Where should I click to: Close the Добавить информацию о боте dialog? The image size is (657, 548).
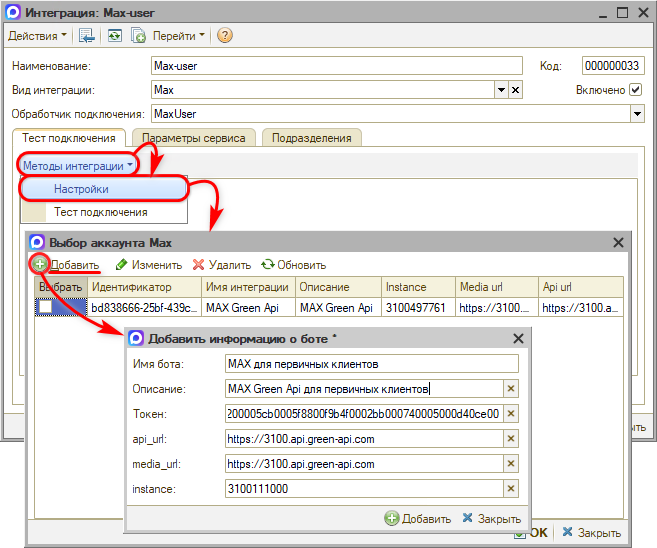[518, 339]
